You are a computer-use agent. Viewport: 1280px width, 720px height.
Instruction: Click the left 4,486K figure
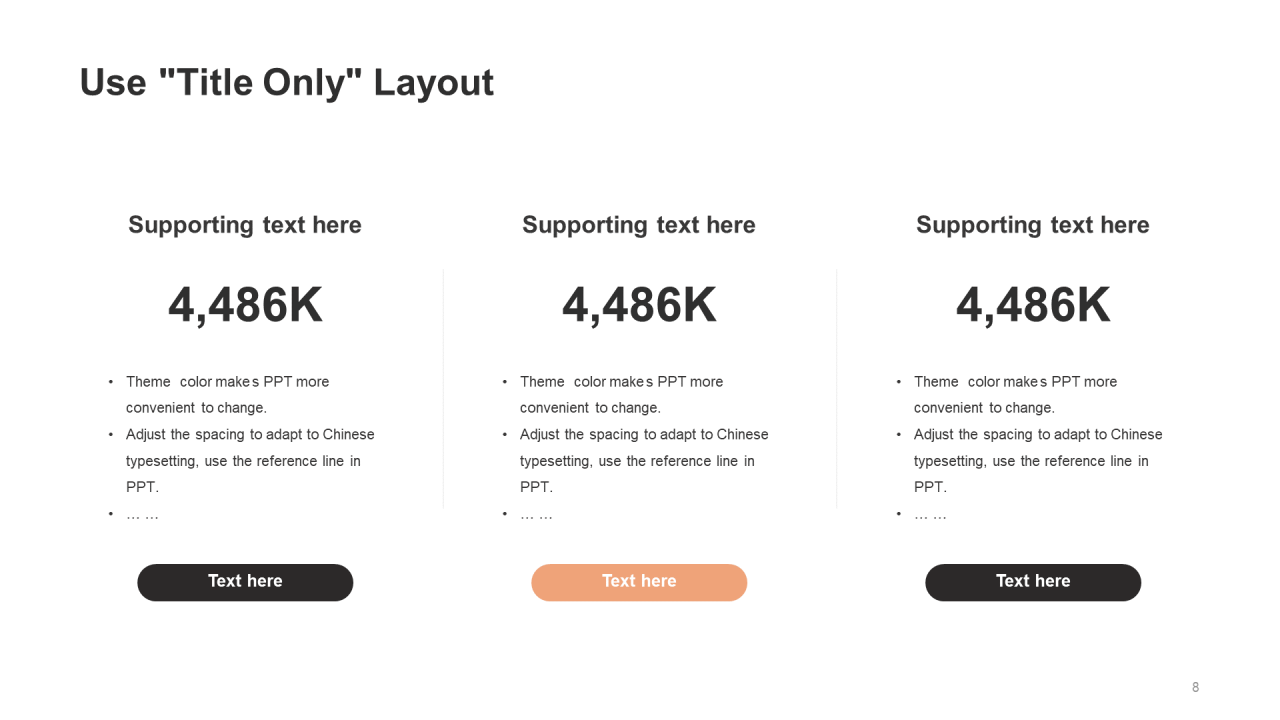point(245,305)
